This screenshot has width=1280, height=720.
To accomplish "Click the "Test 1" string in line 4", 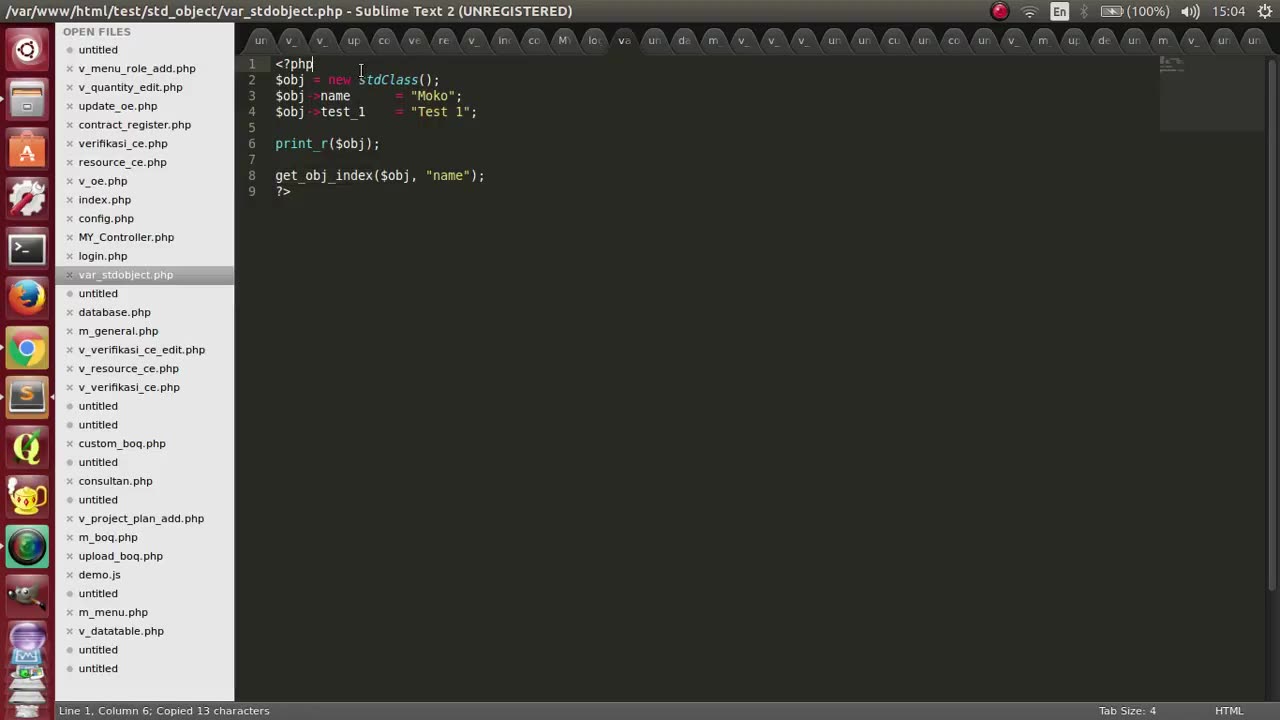I will coord(440,112).
